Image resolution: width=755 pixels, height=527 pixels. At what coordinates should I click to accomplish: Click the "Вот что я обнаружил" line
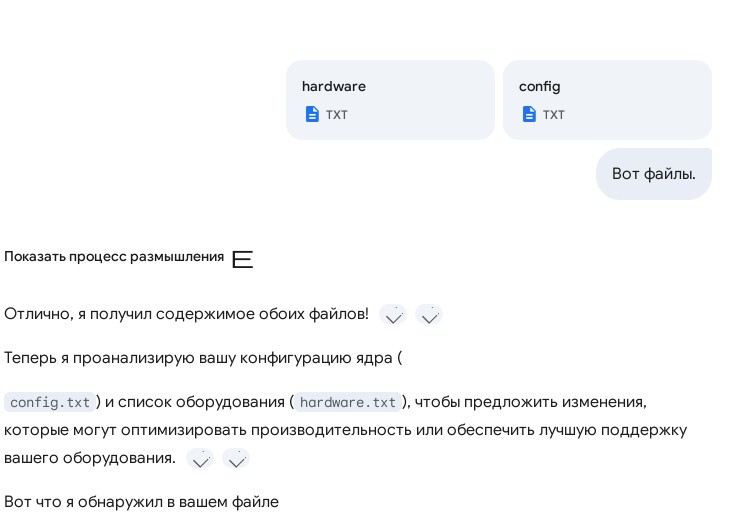(141, 502)
